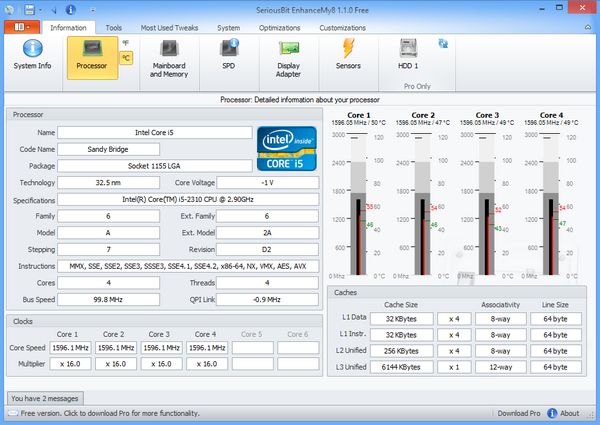Click the L3 Unified associativity 12-way
600x425 pixels.
(x=501, y=367)
